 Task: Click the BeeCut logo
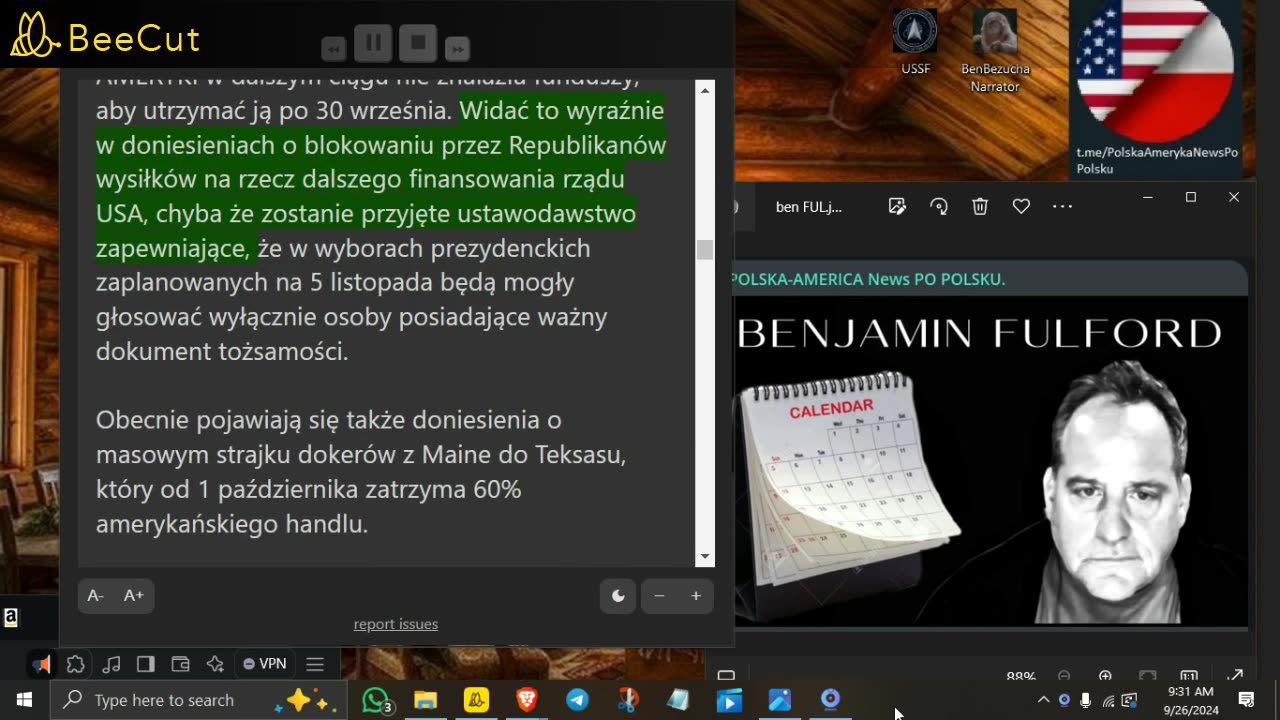pyautogui.click(x=105, y=38)
